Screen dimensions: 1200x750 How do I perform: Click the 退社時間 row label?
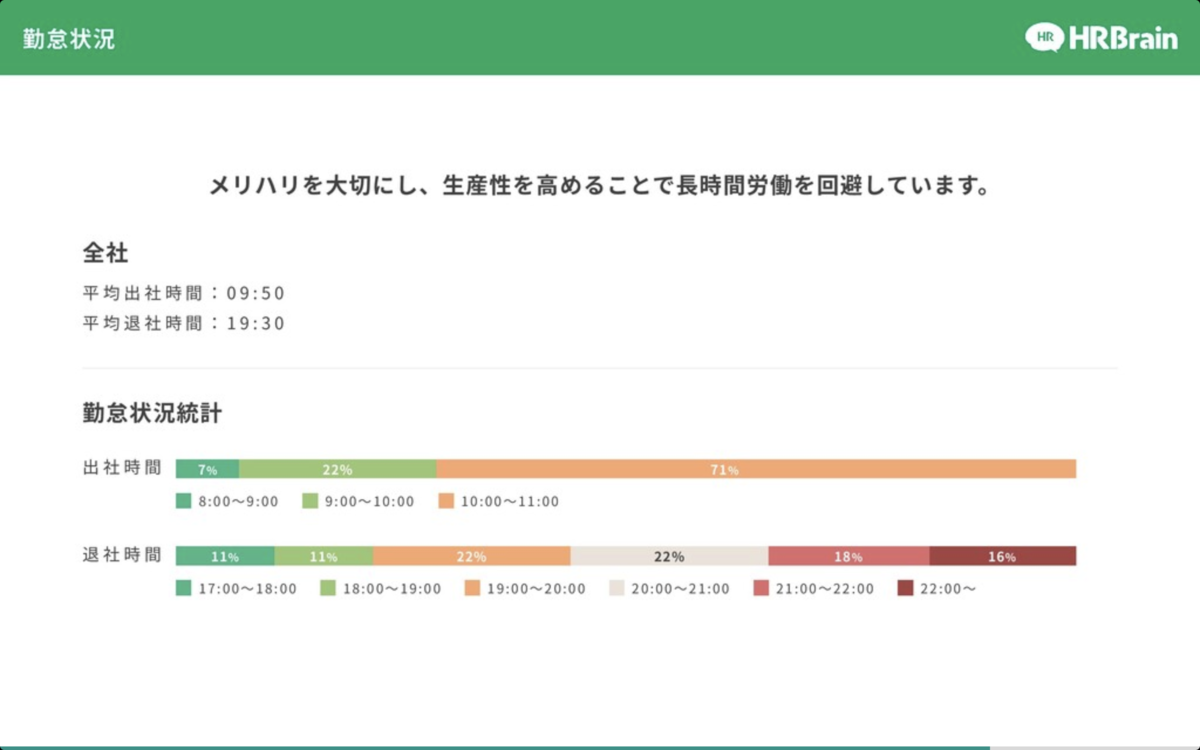[122, 554]
